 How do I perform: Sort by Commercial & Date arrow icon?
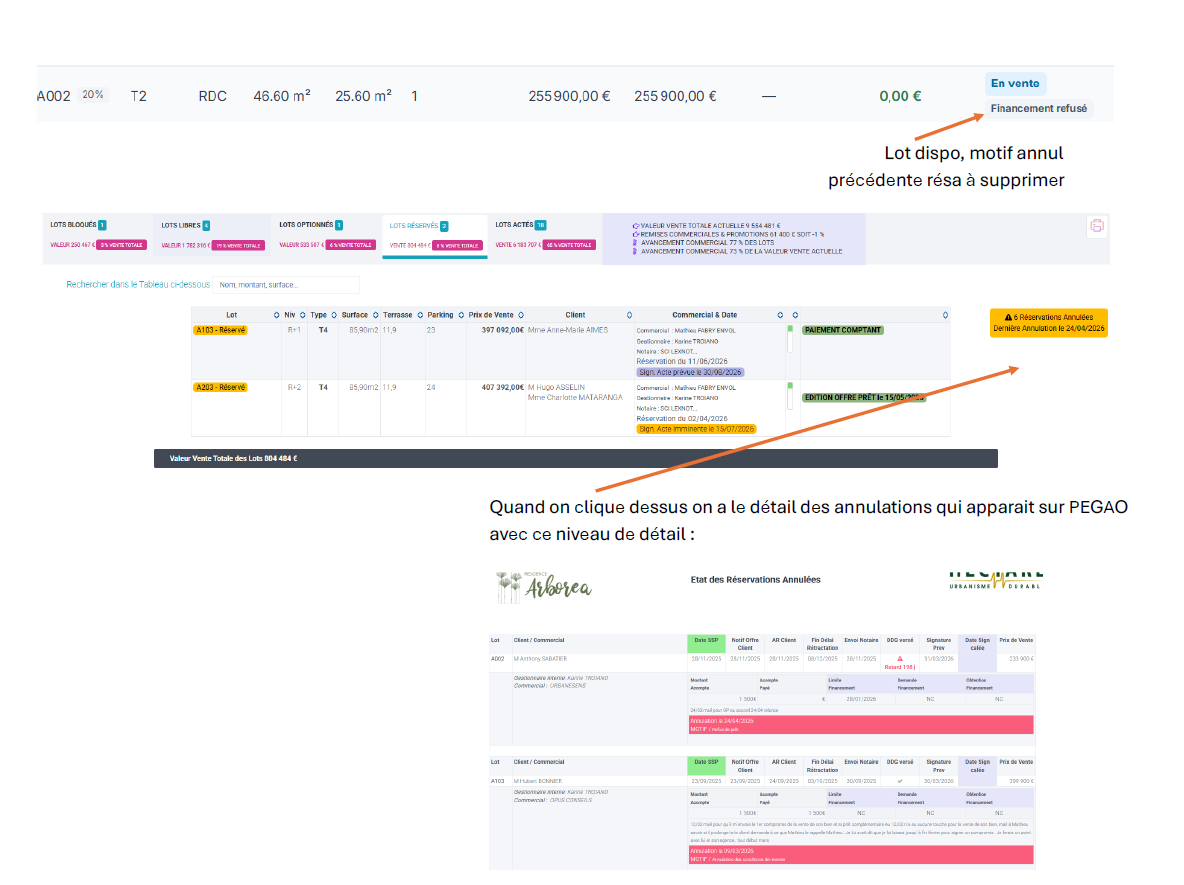(x=780, y=315)
